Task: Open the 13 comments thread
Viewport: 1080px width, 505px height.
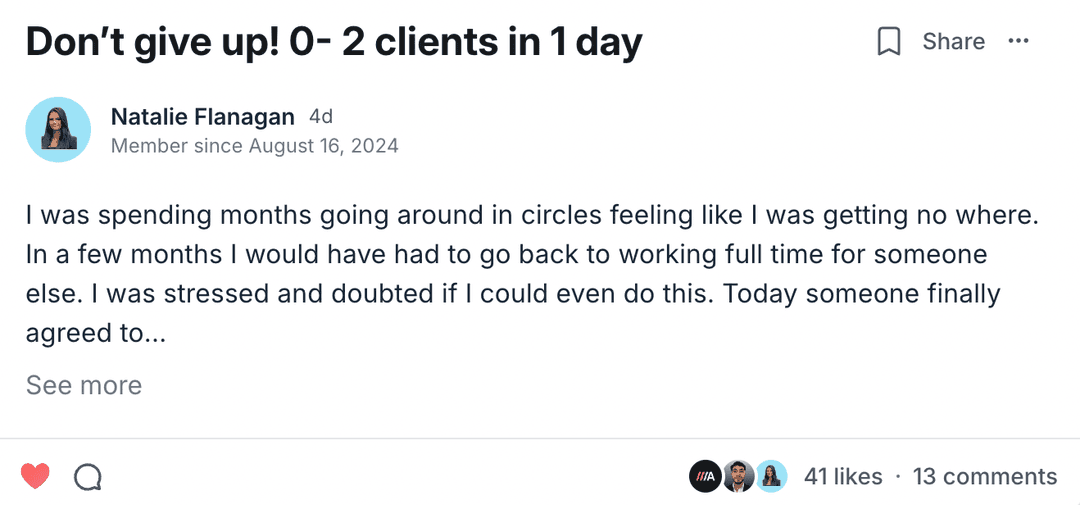Action: 984,477
